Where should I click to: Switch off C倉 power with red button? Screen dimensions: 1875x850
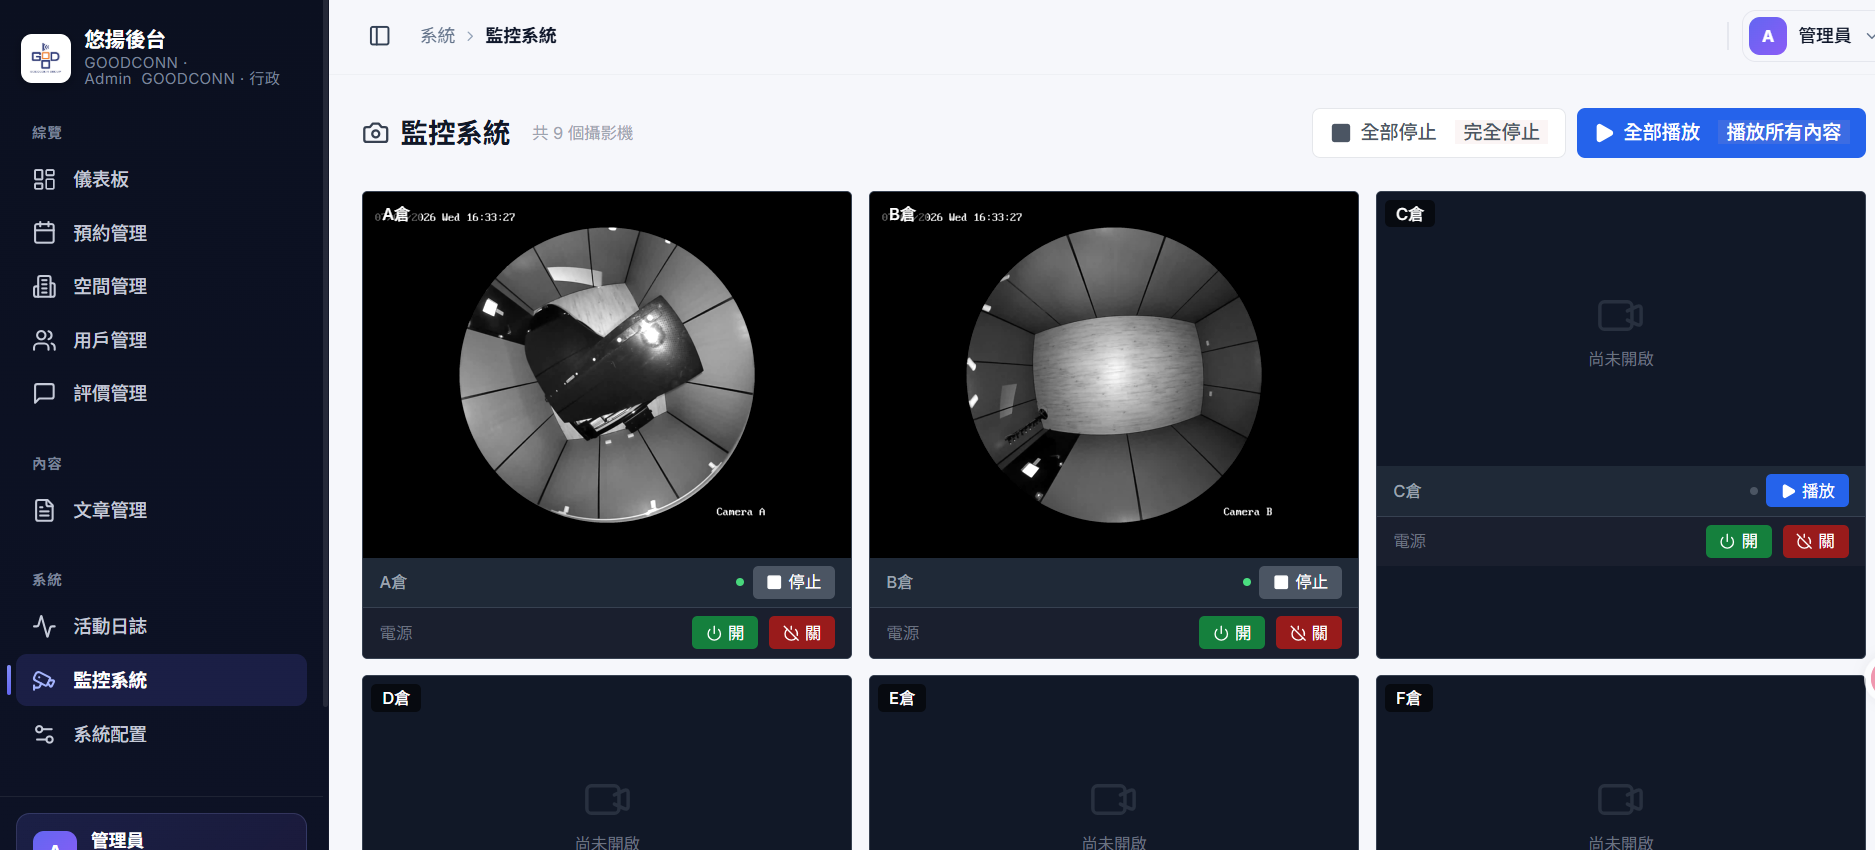tap(1816, 541)
